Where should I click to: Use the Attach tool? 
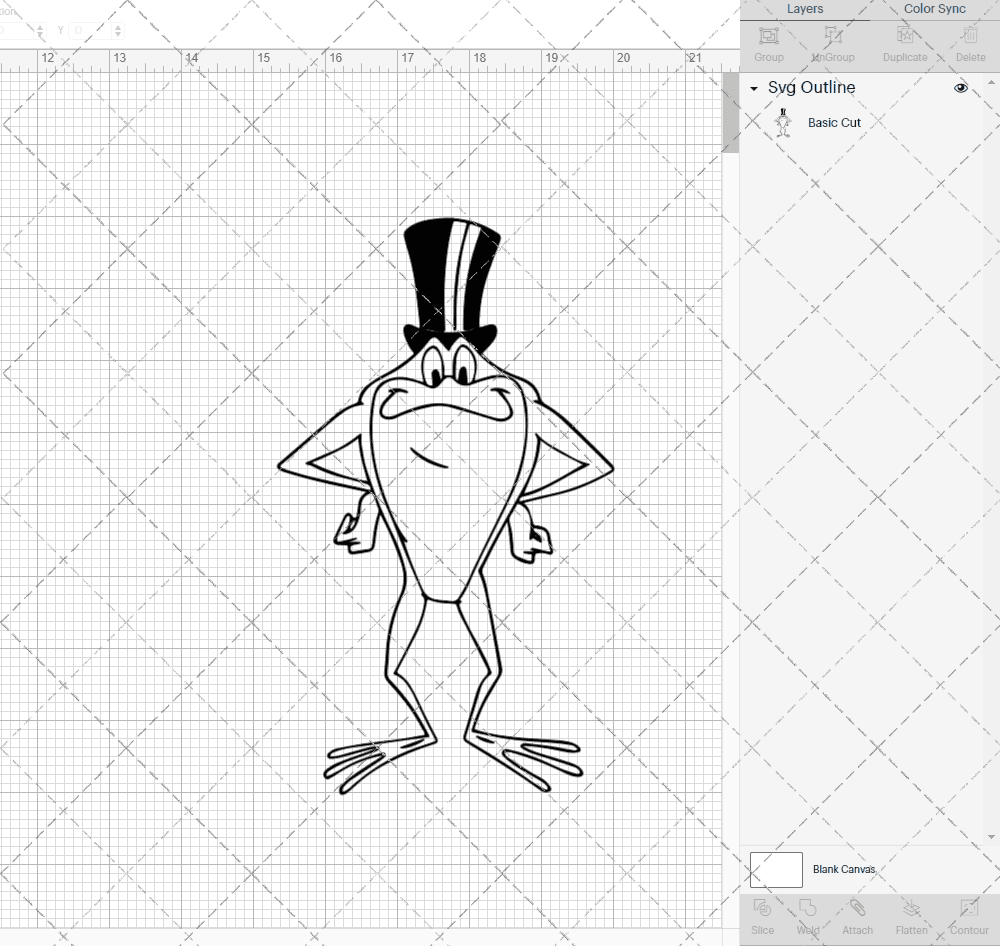857,915
